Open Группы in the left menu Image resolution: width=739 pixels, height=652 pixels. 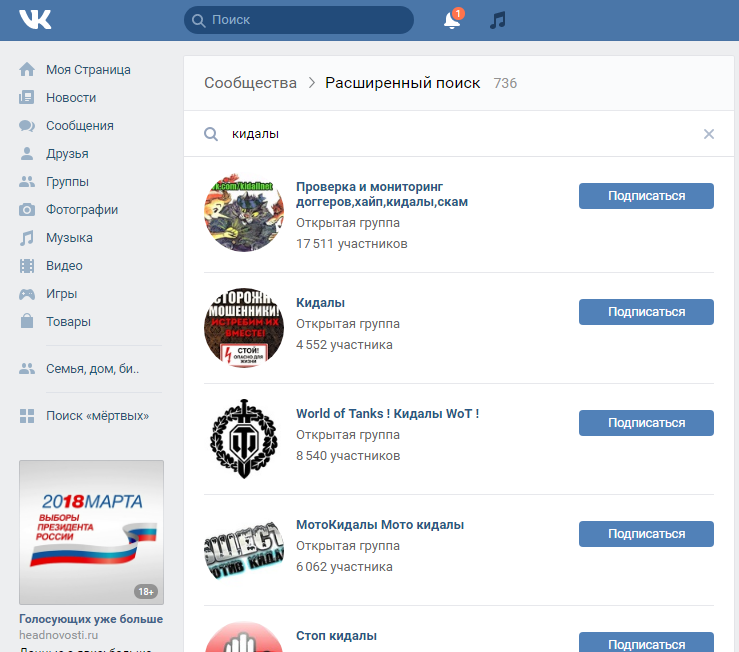click(x=67, y=182)
